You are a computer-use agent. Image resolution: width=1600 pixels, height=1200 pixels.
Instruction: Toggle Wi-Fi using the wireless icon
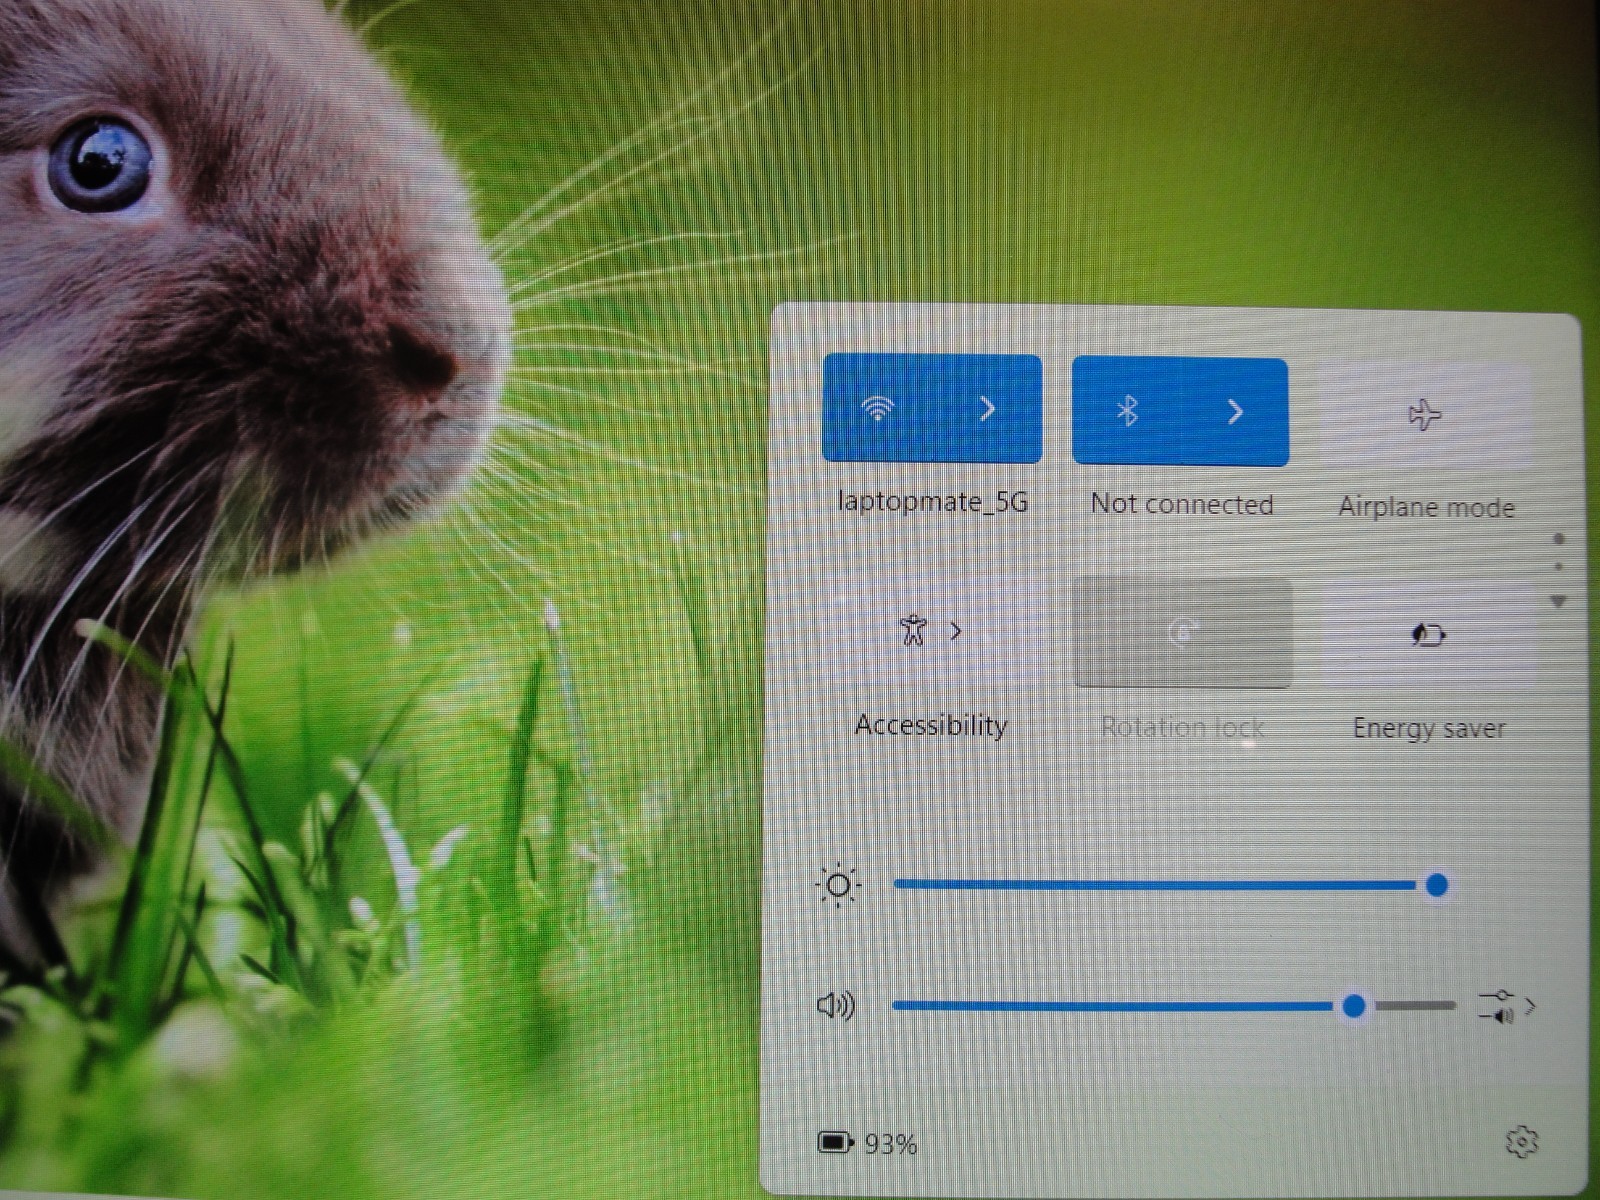pyautogui.click(x=878, y=408)
